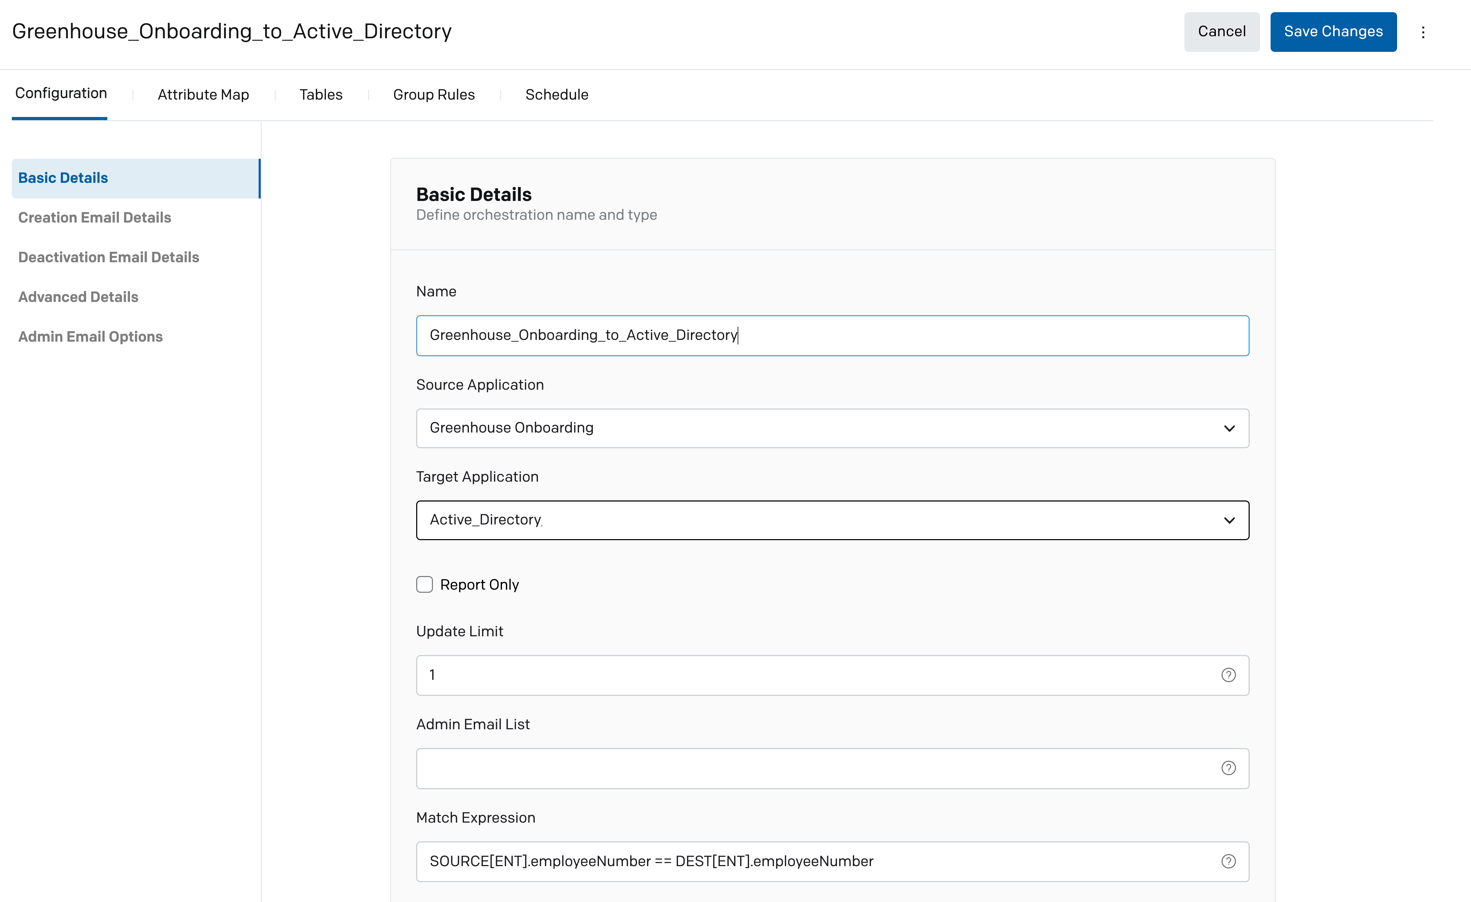
Task: Click the Match Expression field label
Action: (476, 818)
